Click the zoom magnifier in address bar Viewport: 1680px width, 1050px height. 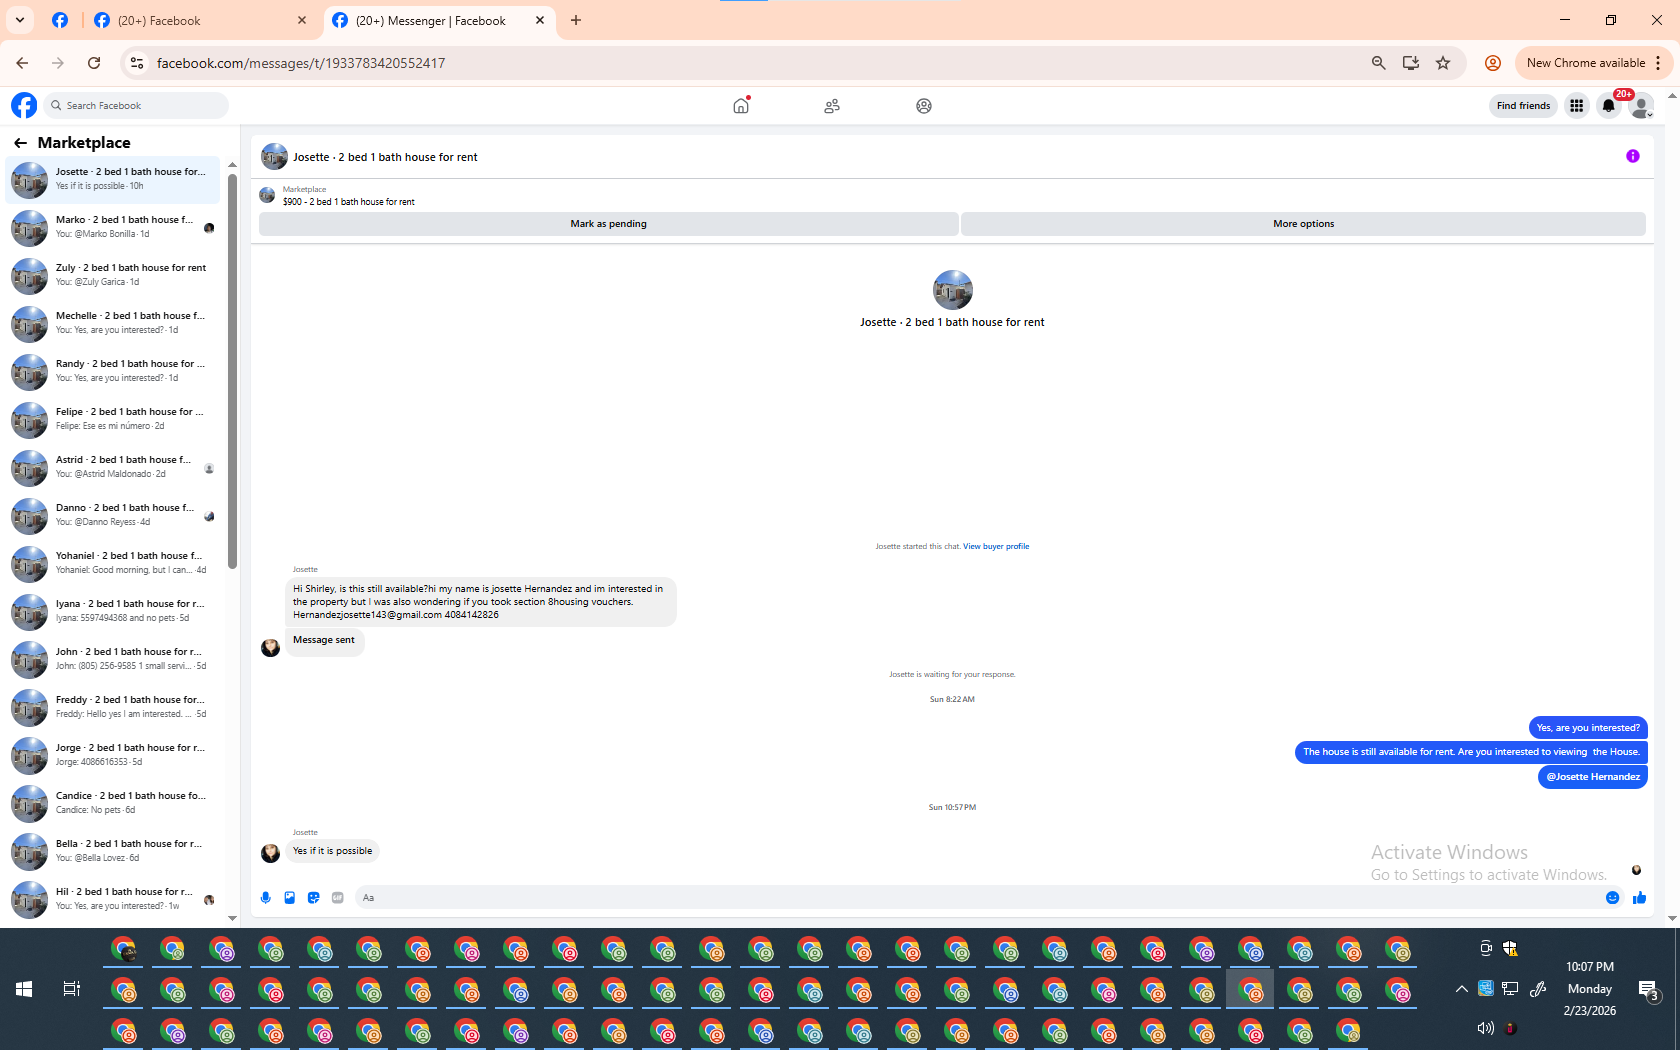(x=1379, y=63)
